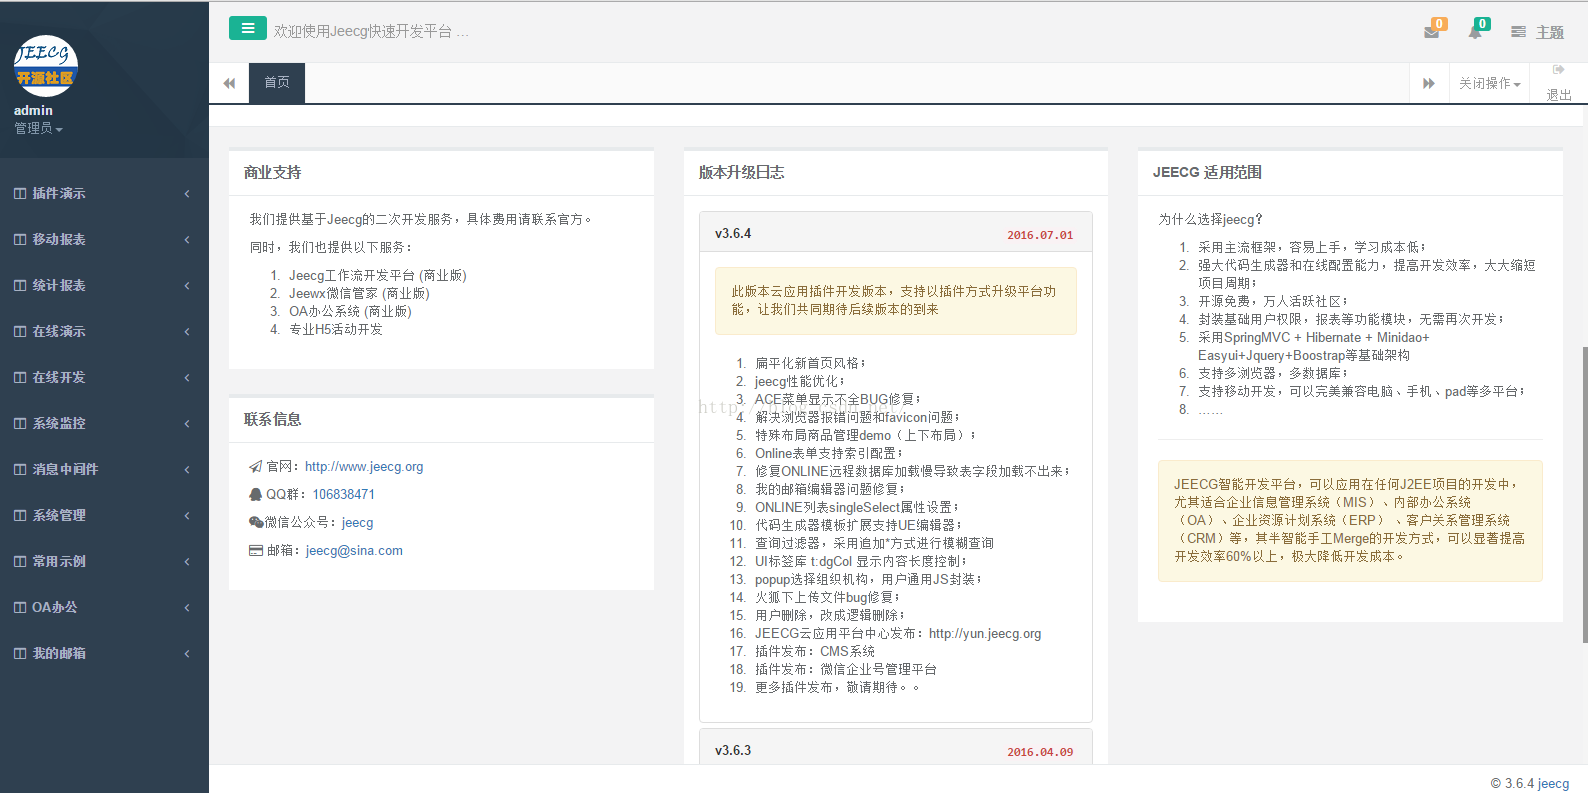The image size is (1588, 793).
Task: Open the 在线演示 sidebar menu
Action: [104, 331]
